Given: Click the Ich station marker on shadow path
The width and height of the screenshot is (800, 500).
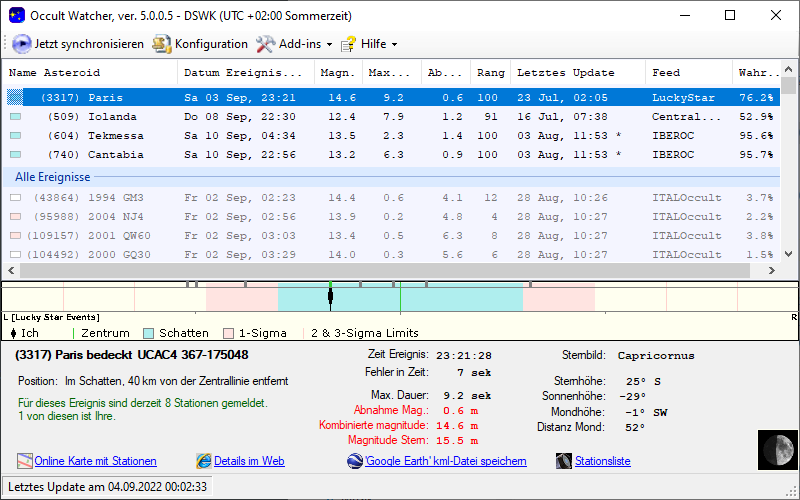Looking at the screenshot, I should tap(330, 296).
